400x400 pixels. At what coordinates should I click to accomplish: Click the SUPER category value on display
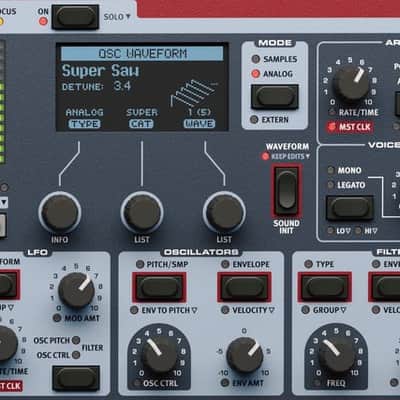click(142, 112)
